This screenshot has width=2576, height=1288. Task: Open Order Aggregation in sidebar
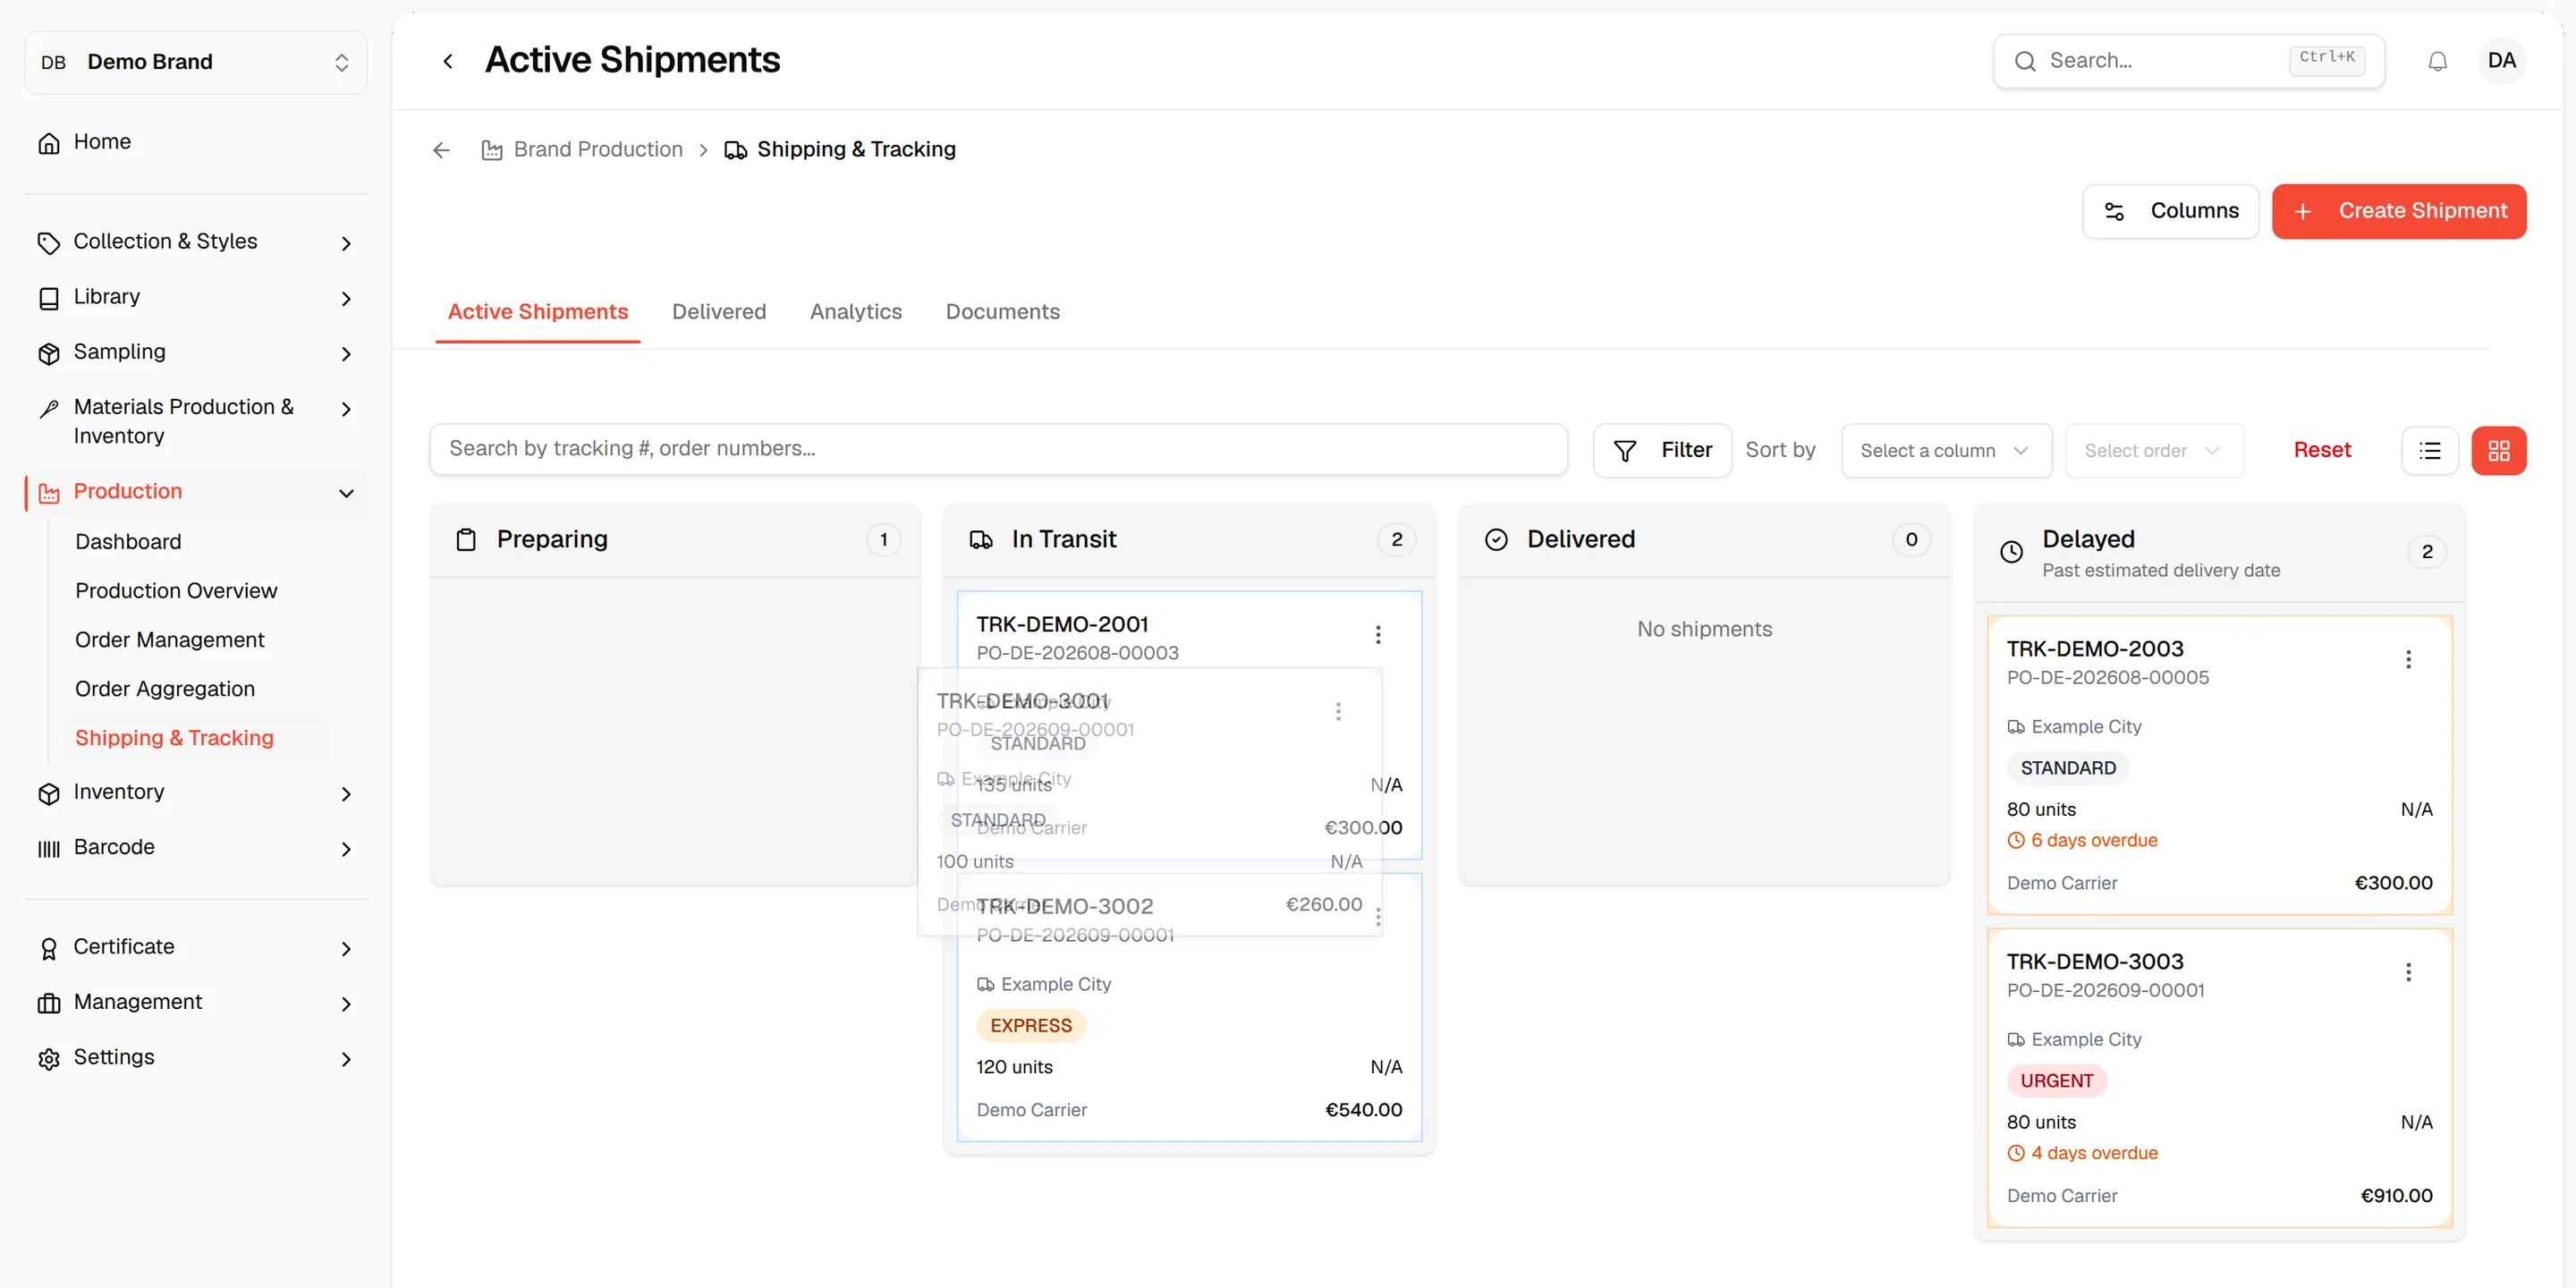tap(165, 689)
